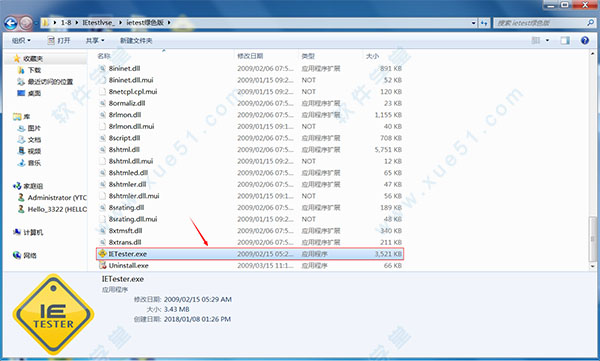Click the search magnifier icon
The image size is (600, 361).
tap(590, 23)
